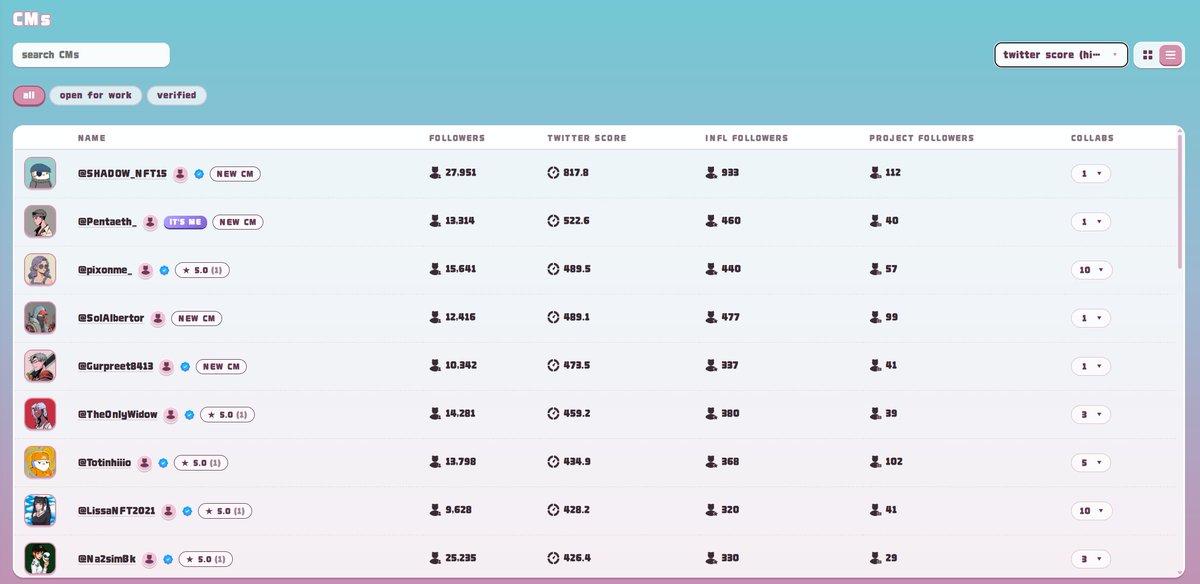1200x584 pixels.
Task: Click the pink profile icon beside @SHADOW_NFT15
Action: (180, 174)
